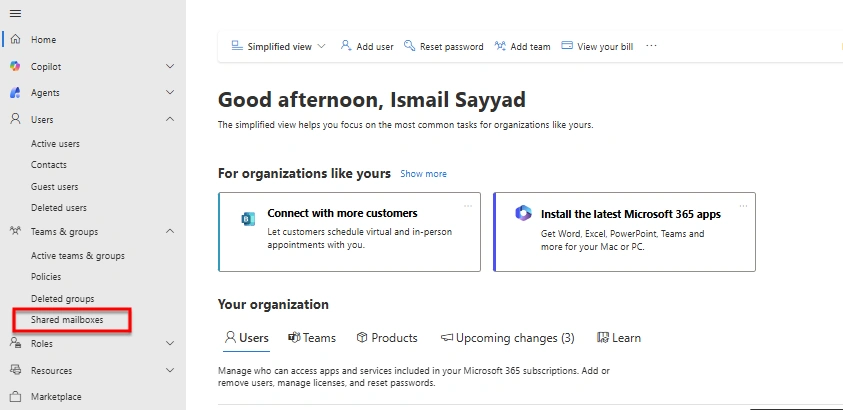Click the Resources printer icon
The height and width of the screenshot is (410, 843).
coord(16,370)
